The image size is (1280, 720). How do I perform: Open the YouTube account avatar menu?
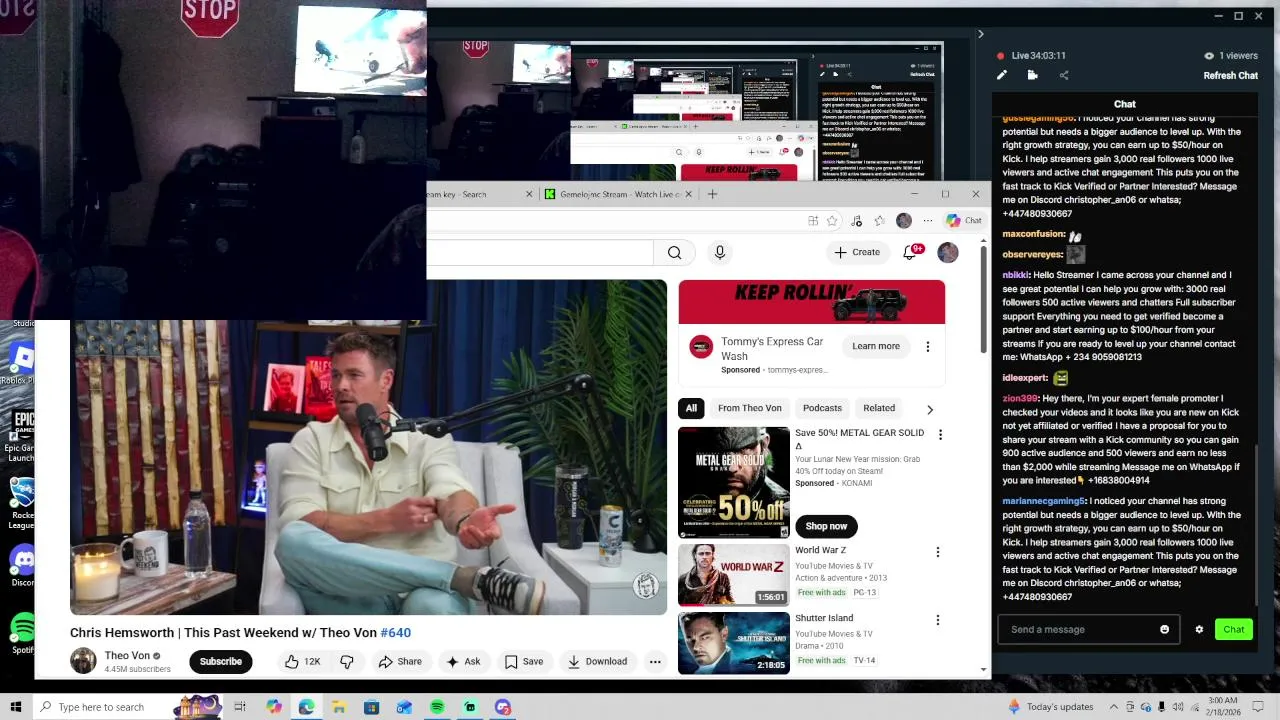(947, 252)
